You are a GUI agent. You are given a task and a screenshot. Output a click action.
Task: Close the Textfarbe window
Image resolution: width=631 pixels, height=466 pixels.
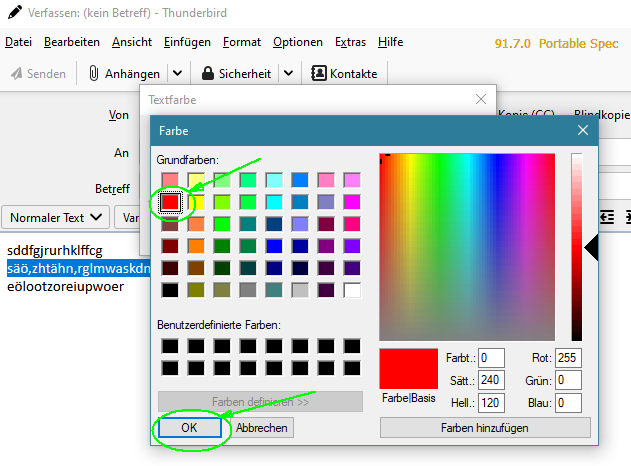482,100
